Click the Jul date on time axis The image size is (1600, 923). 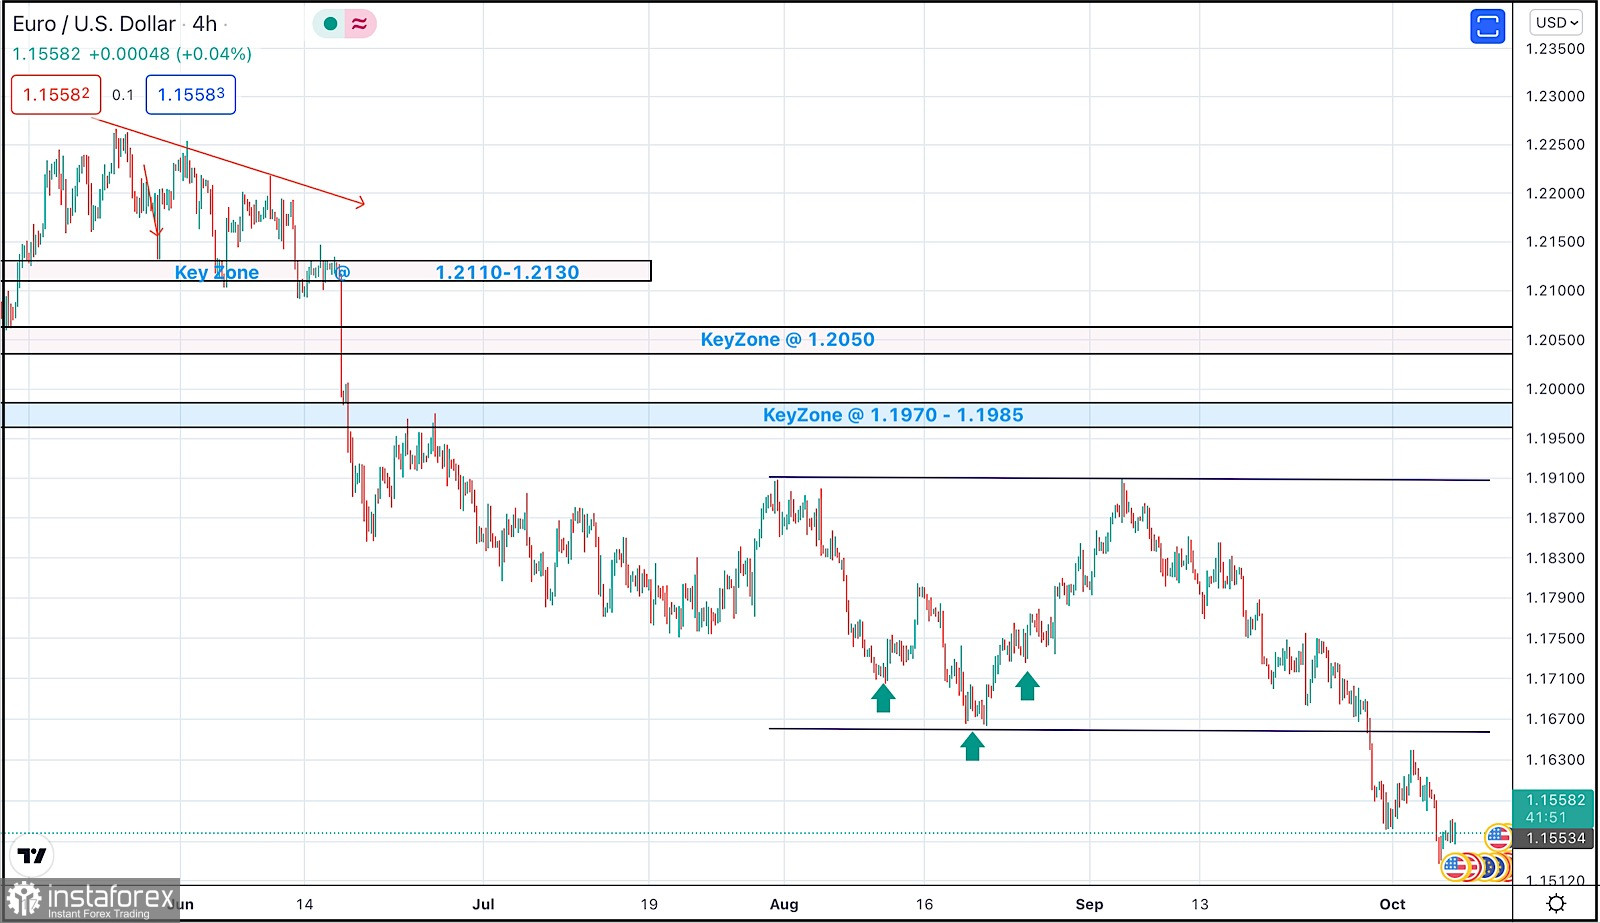483,904
